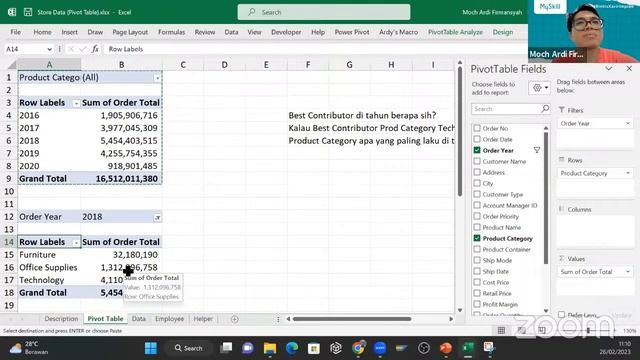Select the row 10 header
Image resolution: width=640 pixels, height=360 pixels.
tap(9, 191)
